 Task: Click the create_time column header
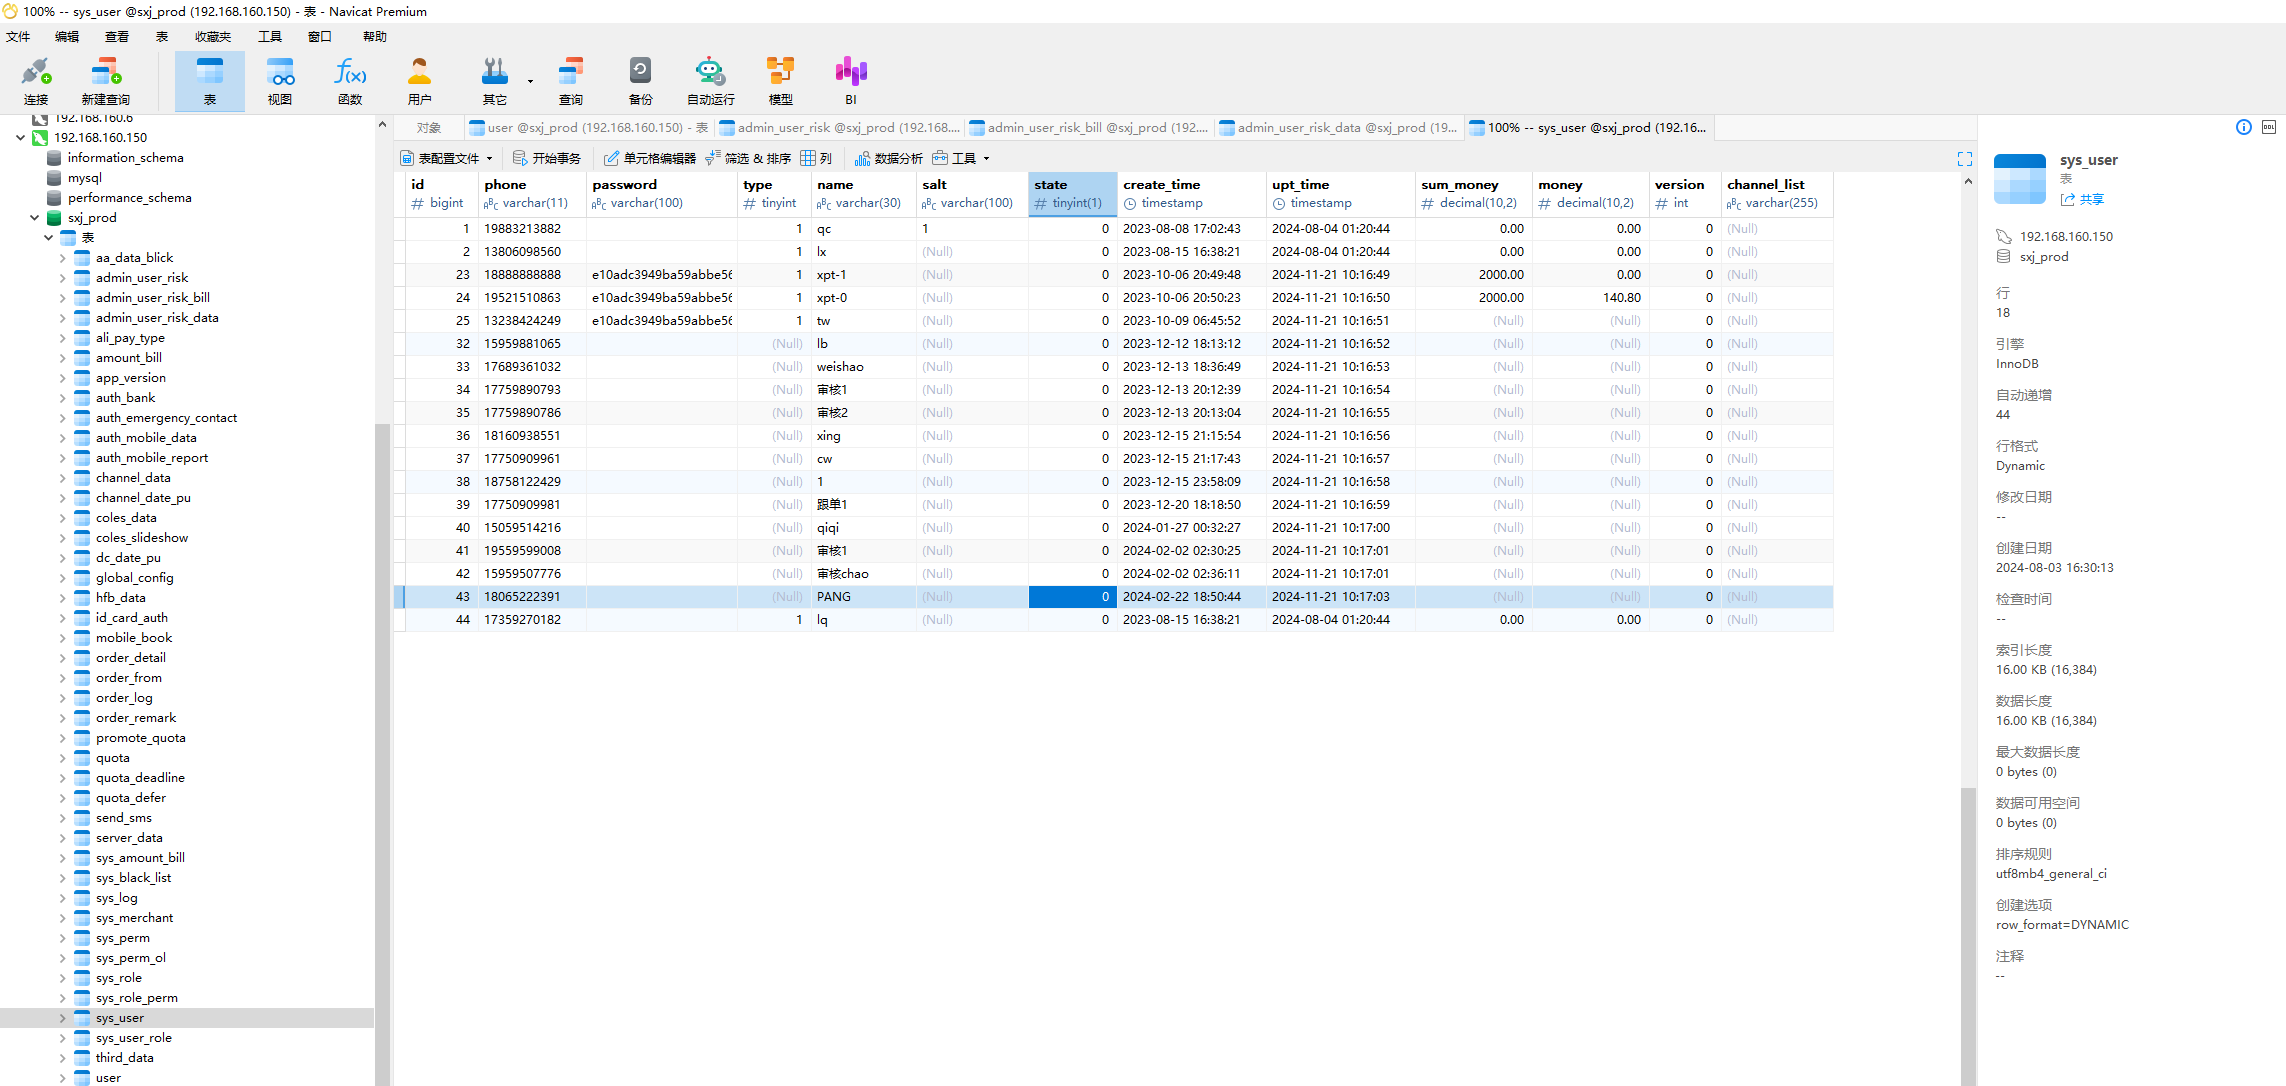1191,193
